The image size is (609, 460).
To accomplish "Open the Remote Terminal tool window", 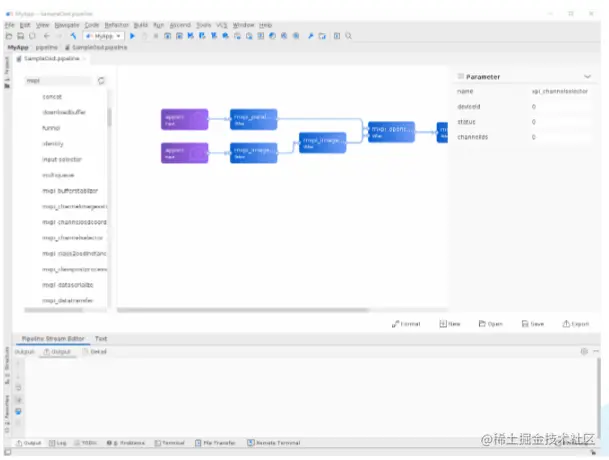I will (274, 443).
